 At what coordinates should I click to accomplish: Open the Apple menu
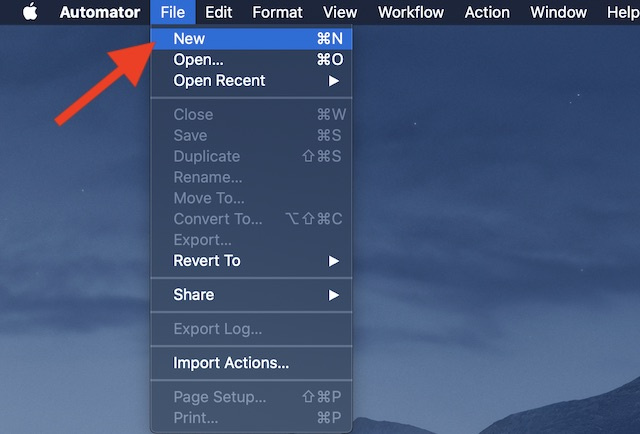tap(29, 13)
